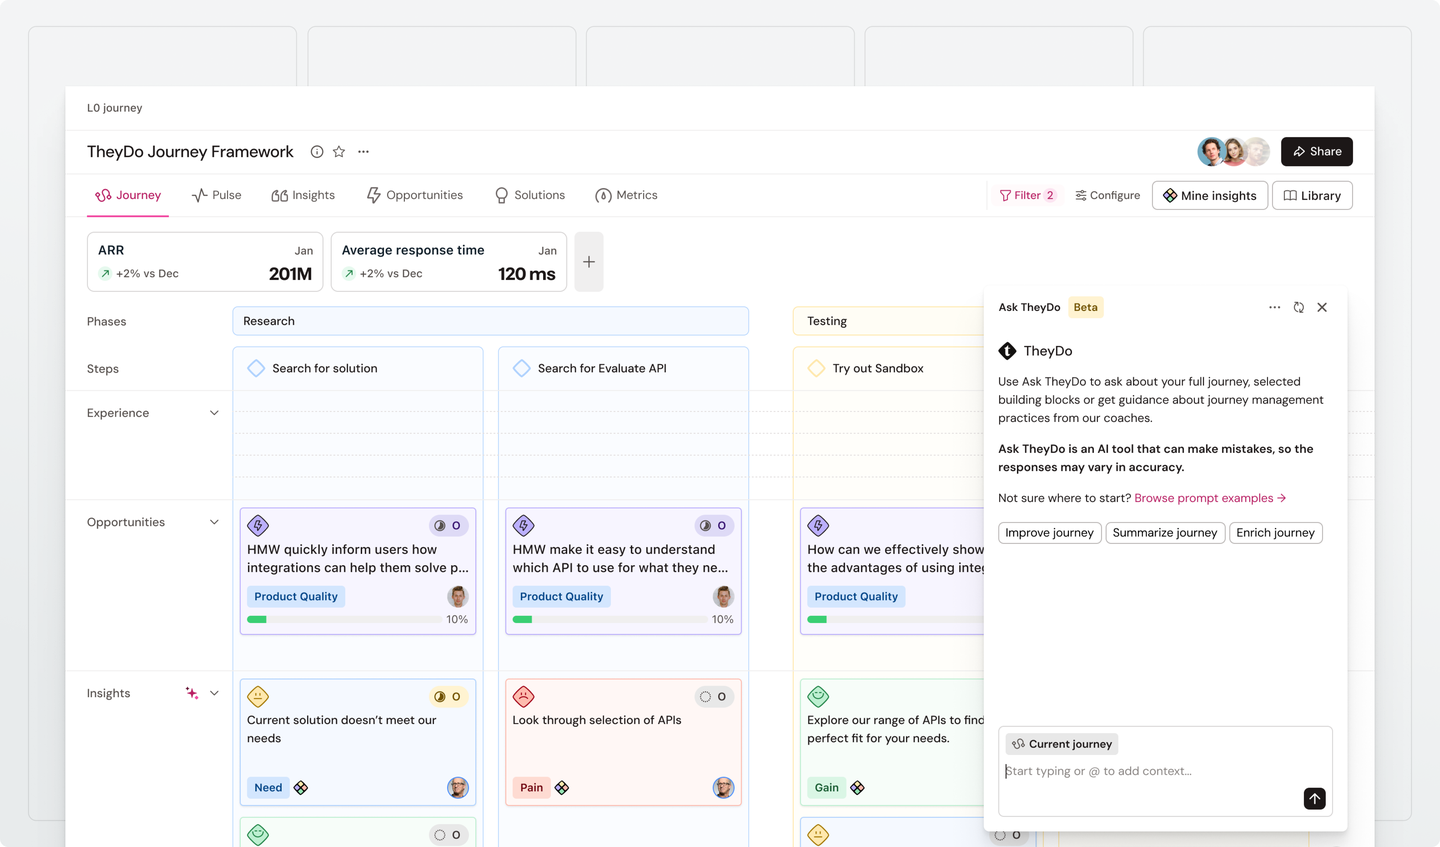Image resolution: width=1440 pixels, height=847 pixels.
Task: Add a new metric with the plus tile
Action: click(x=588, y=261)
